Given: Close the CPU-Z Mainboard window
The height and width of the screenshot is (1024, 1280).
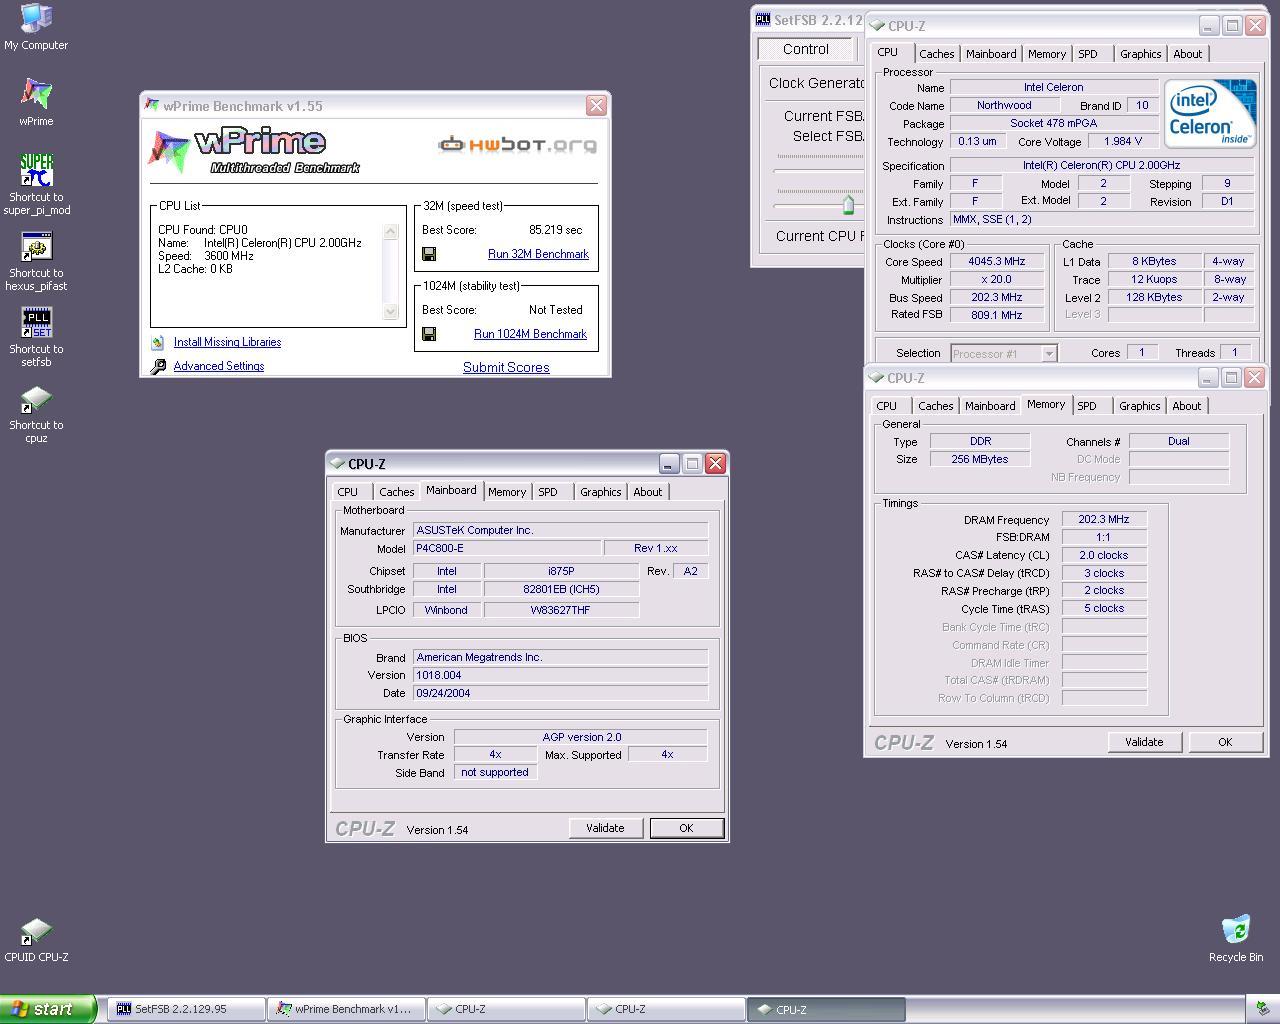Looking at the screenshot, I should coord(715,463).
